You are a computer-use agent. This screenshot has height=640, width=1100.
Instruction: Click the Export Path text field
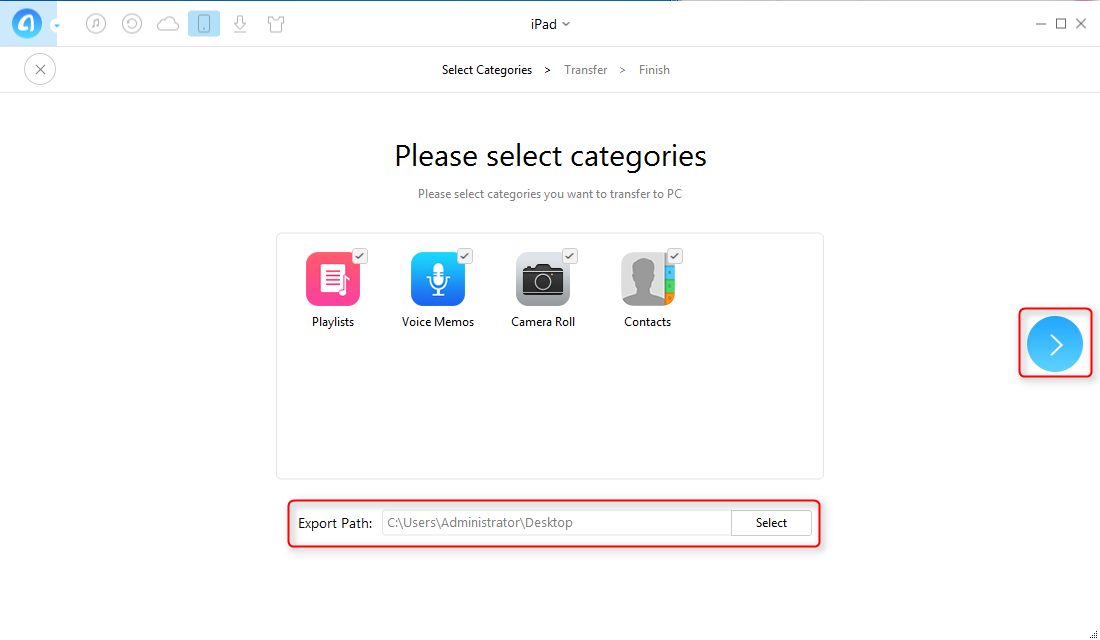(x=556, y=523)
